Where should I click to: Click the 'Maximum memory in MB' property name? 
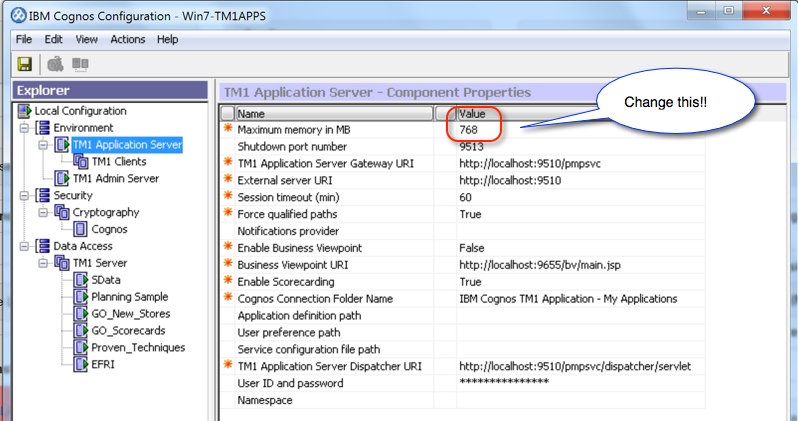pos(294,130)
